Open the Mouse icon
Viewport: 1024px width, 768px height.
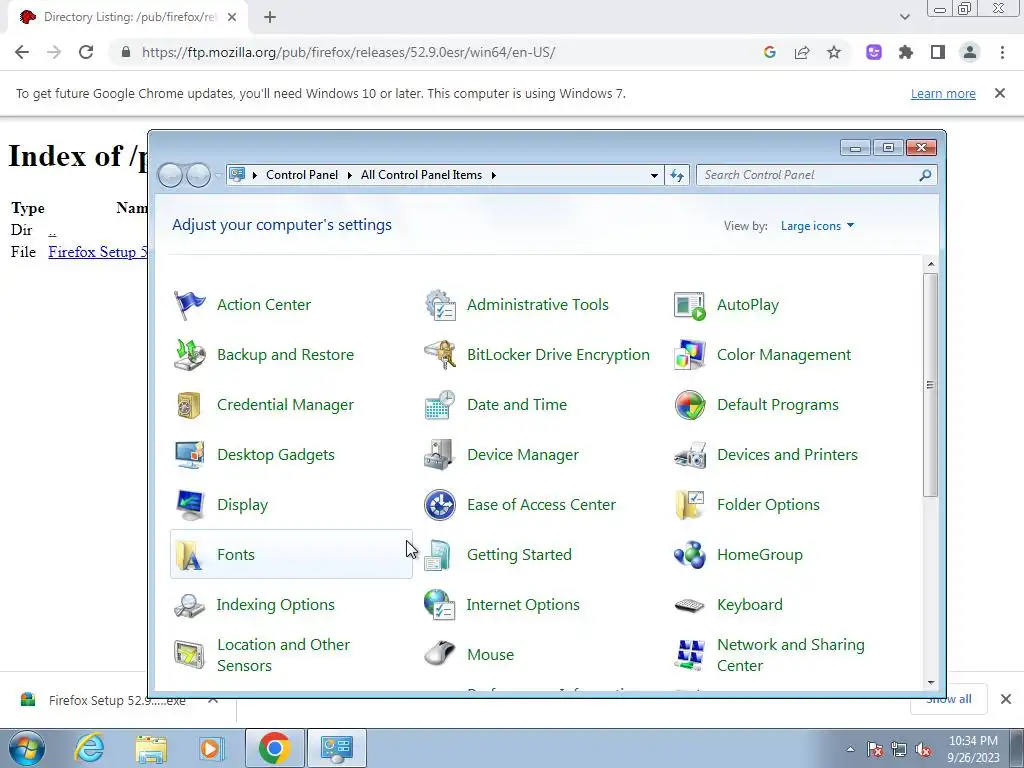pos(440,654)
